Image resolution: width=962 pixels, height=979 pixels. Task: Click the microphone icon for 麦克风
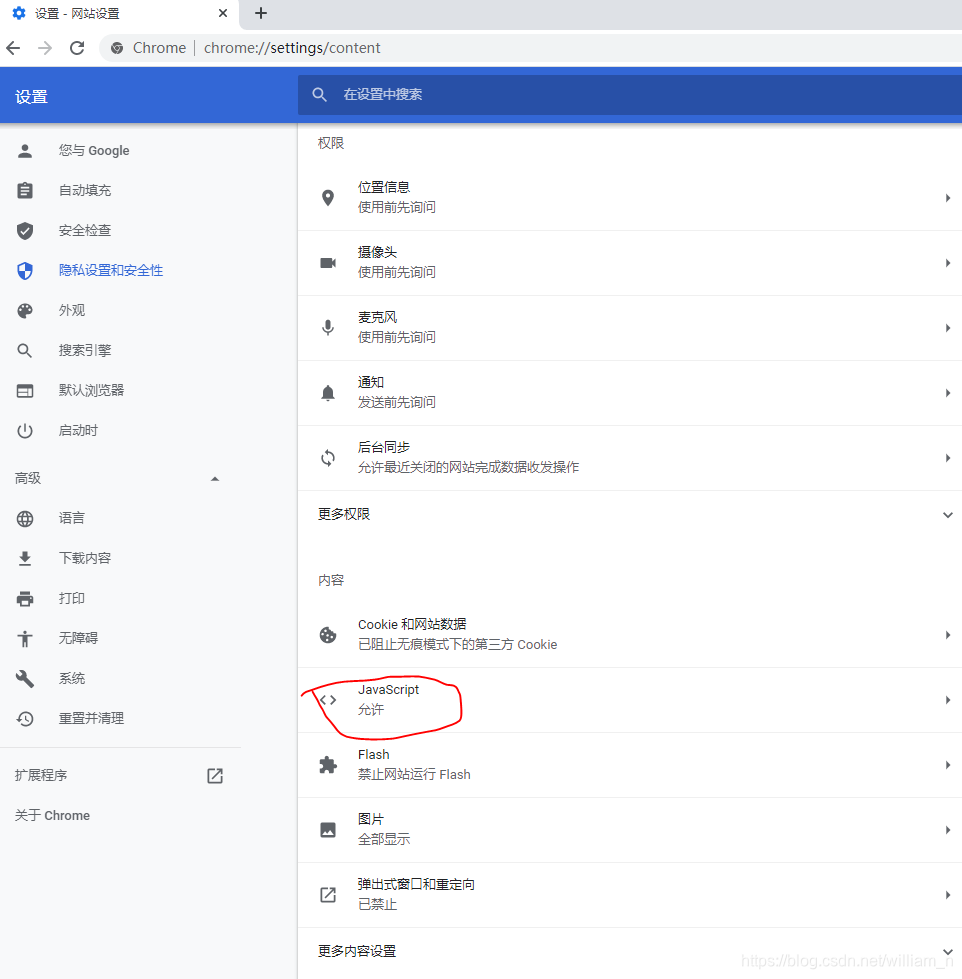coord(328,328)
